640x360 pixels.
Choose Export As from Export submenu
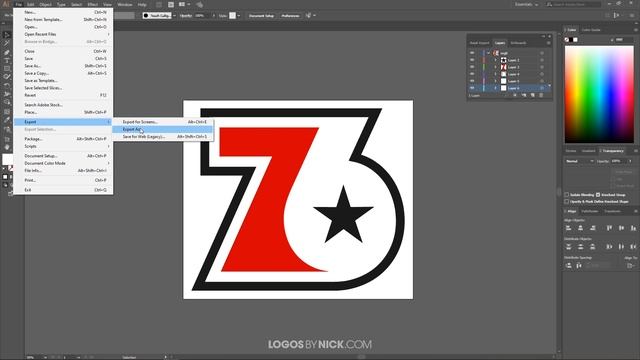[162, 129]
